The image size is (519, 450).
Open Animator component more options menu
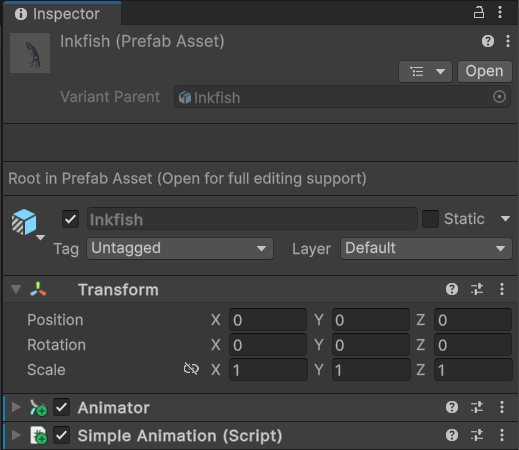[x=502, y=407]
